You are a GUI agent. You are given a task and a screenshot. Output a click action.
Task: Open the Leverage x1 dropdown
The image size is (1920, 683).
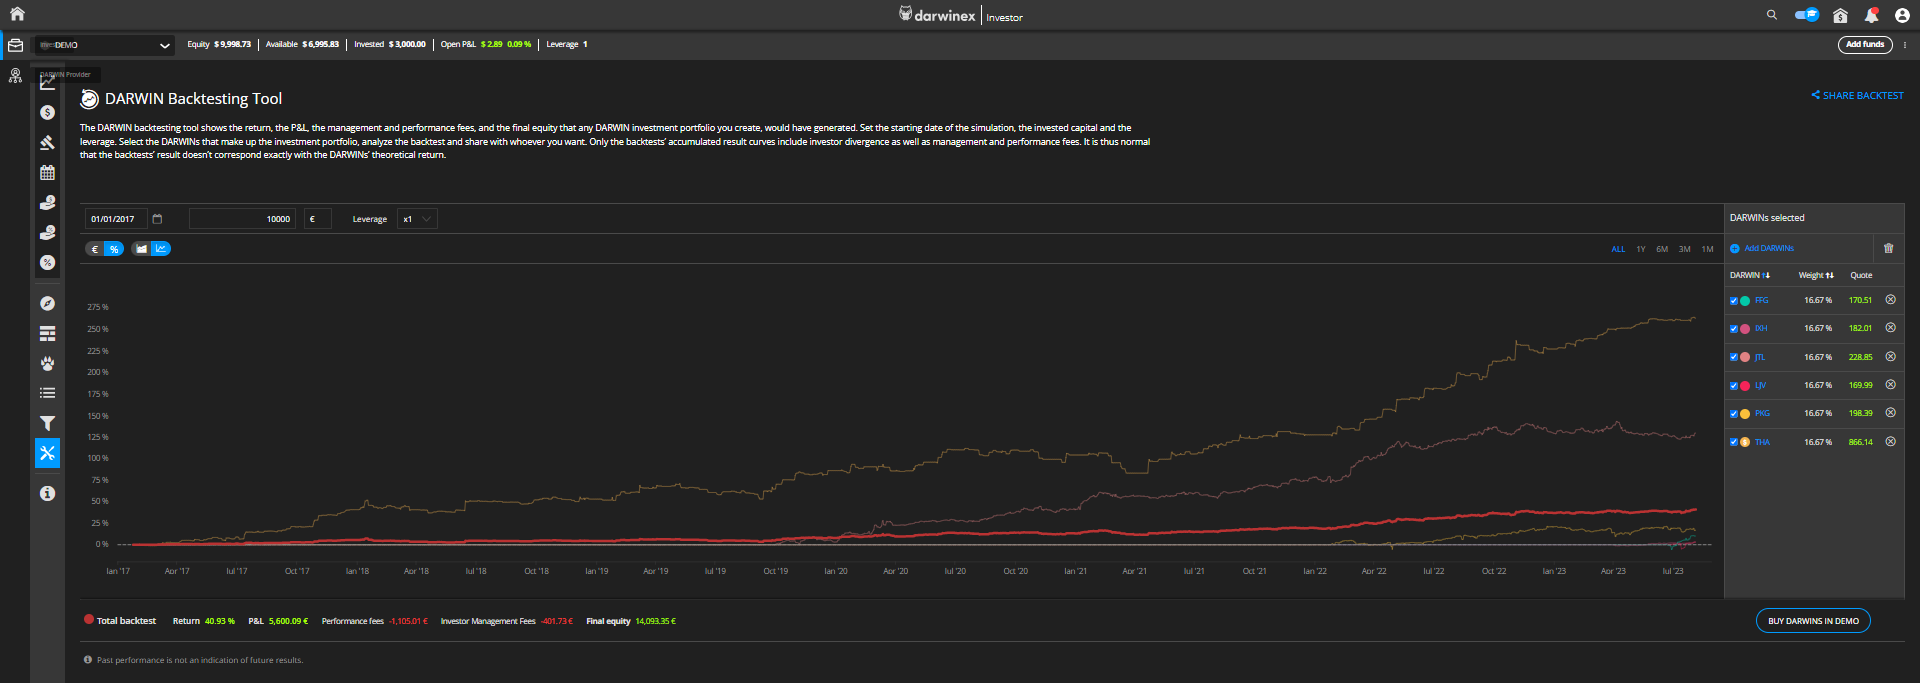point(417,219)
